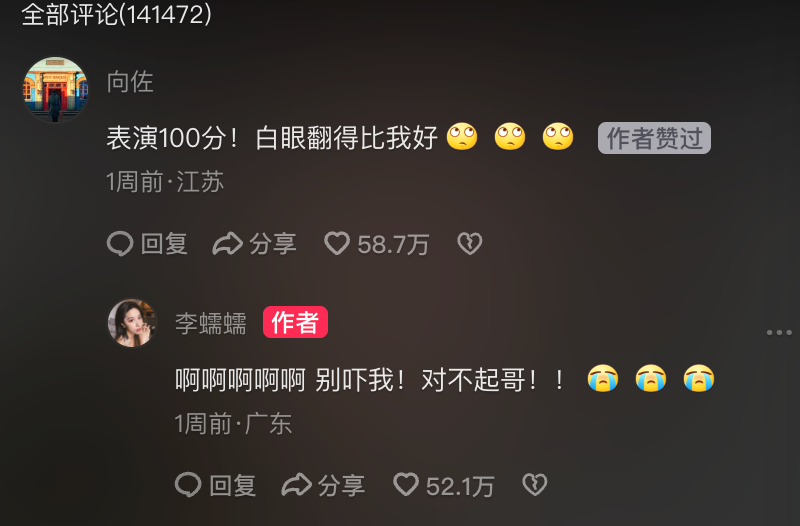Open 向佐's profile avatar

click(56, 89)
